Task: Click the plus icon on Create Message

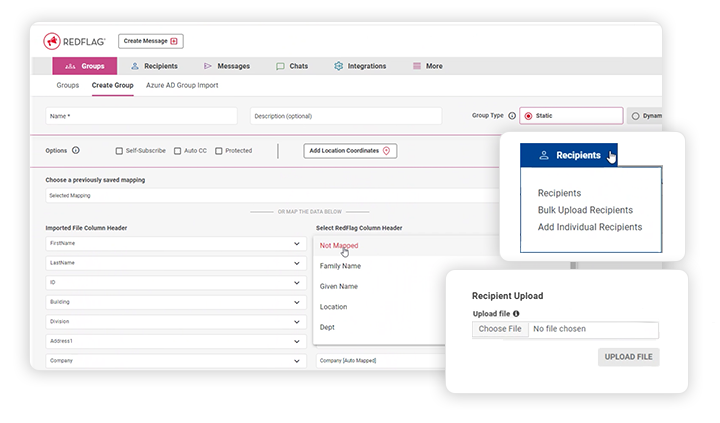Action: tap(174, 41)
